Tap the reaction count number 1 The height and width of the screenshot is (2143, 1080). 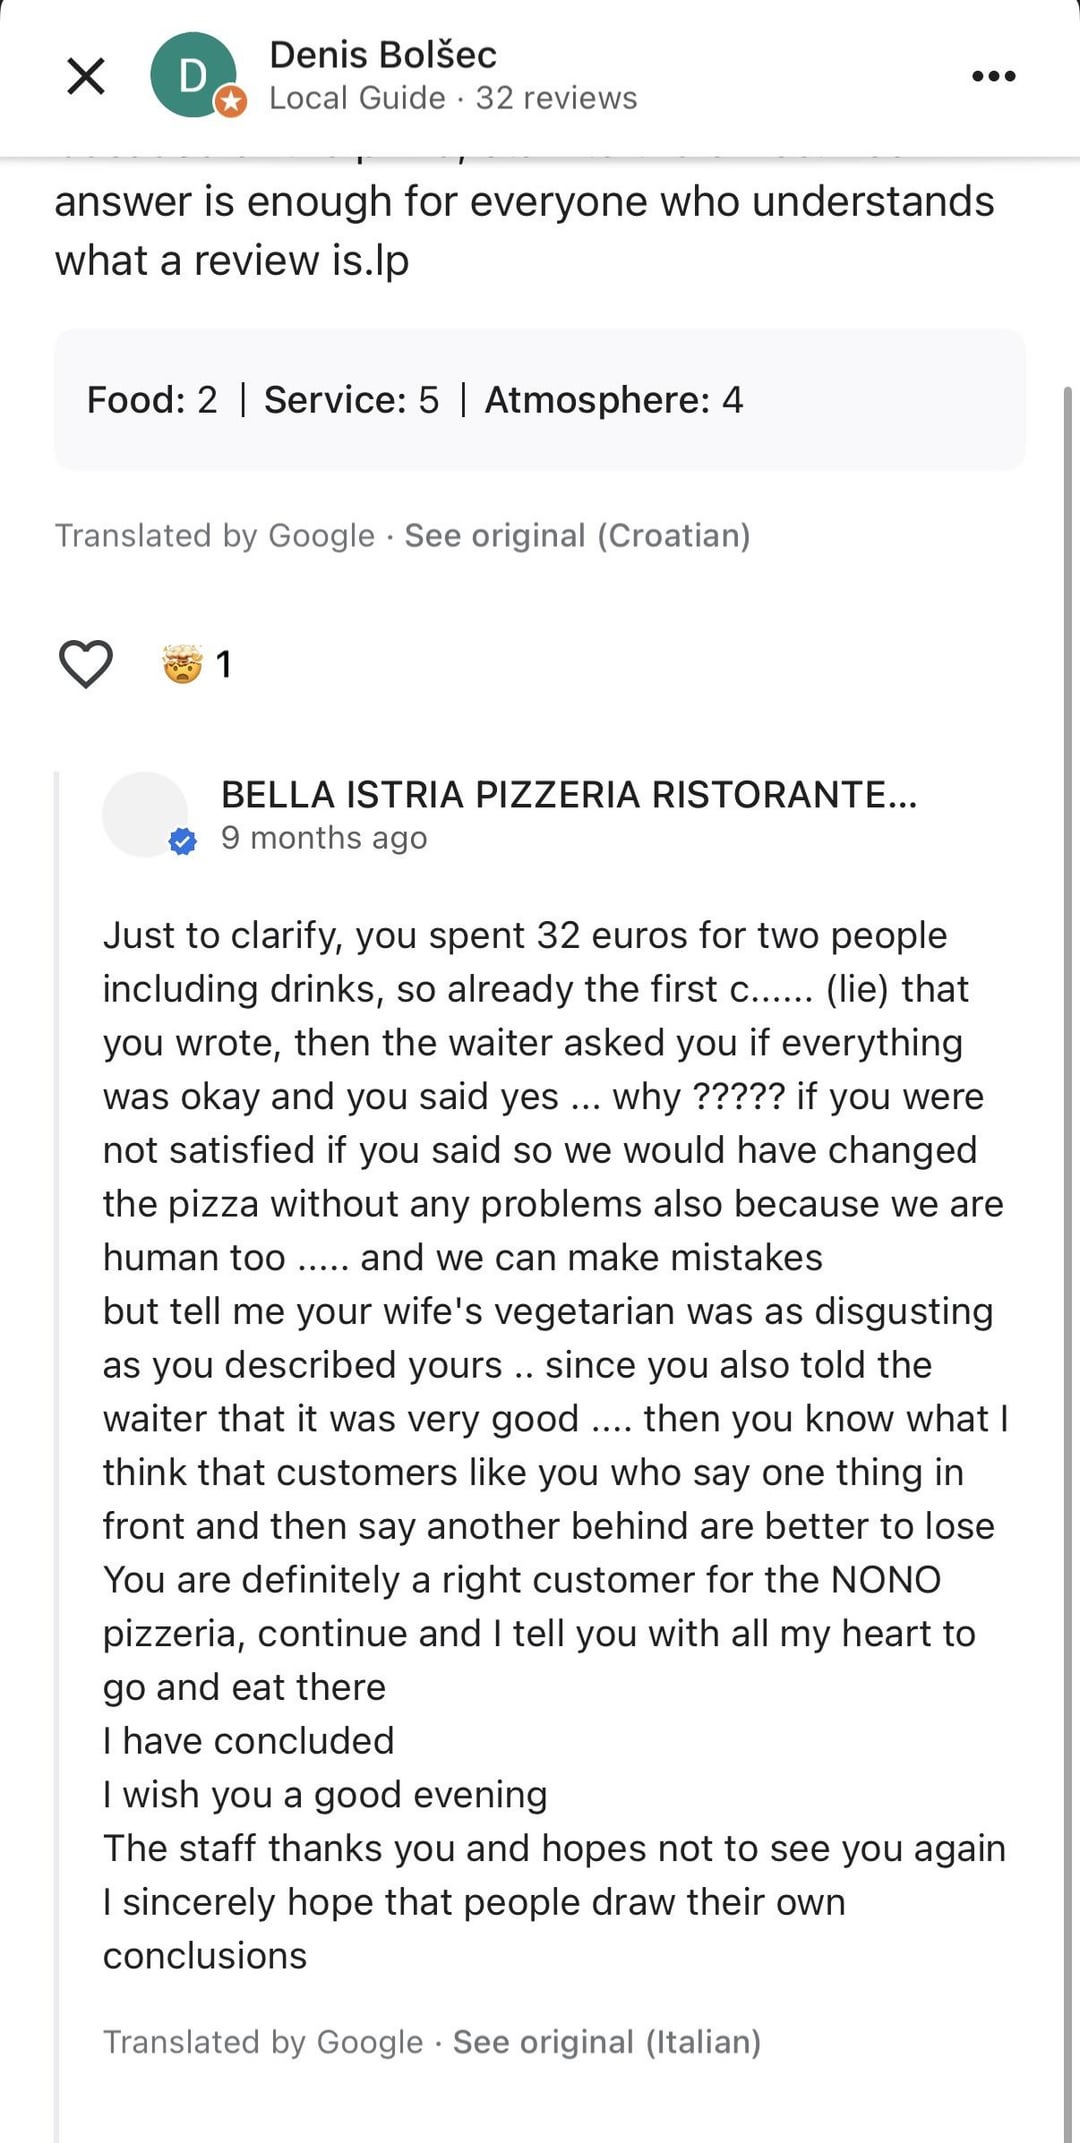pos(224,664)
